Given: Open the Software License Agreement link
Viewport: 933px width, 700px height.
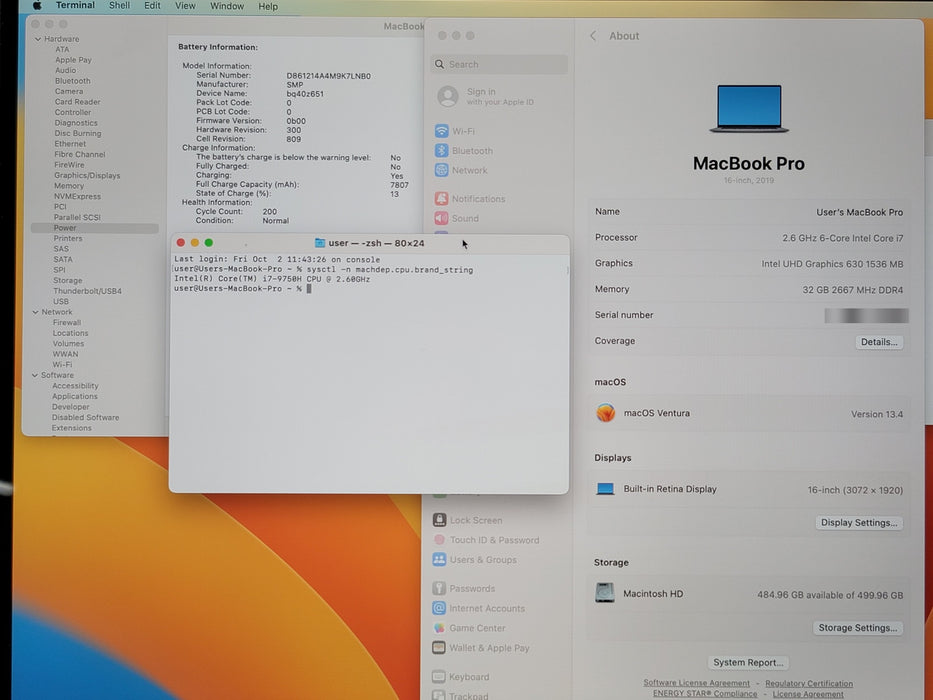Looking at the screenshot, I should tap(696, 683).
